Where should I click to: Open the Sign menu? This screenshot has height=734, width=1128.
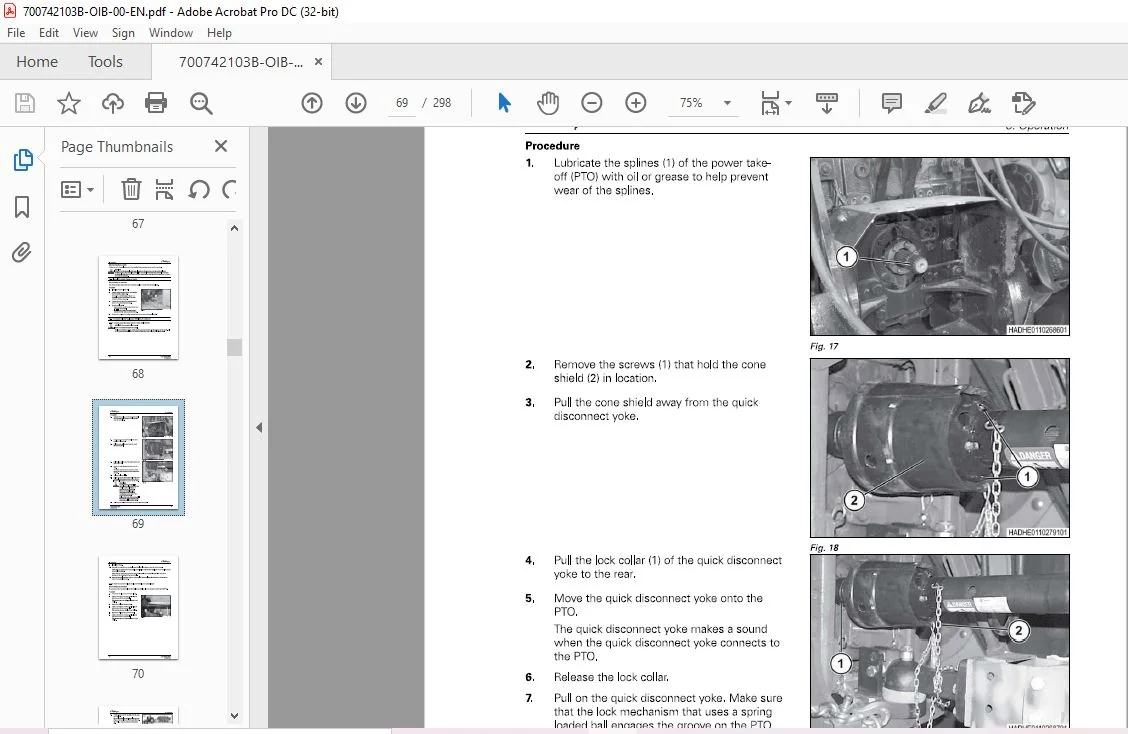pos(123,33)
